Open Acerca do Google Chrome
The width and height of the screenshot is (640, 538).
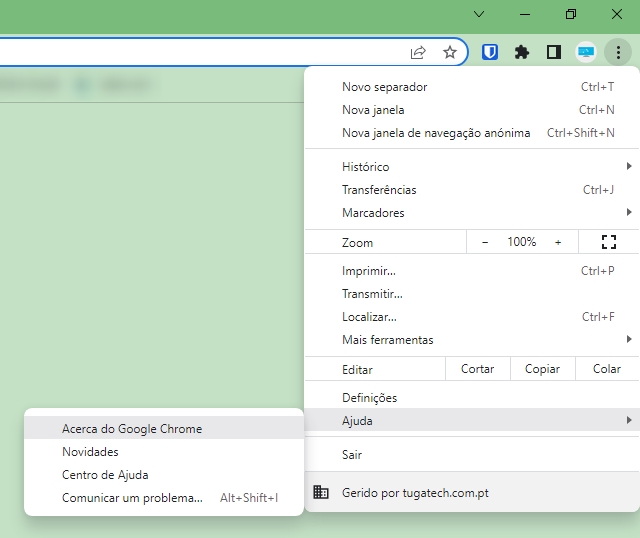pos(164,429)
